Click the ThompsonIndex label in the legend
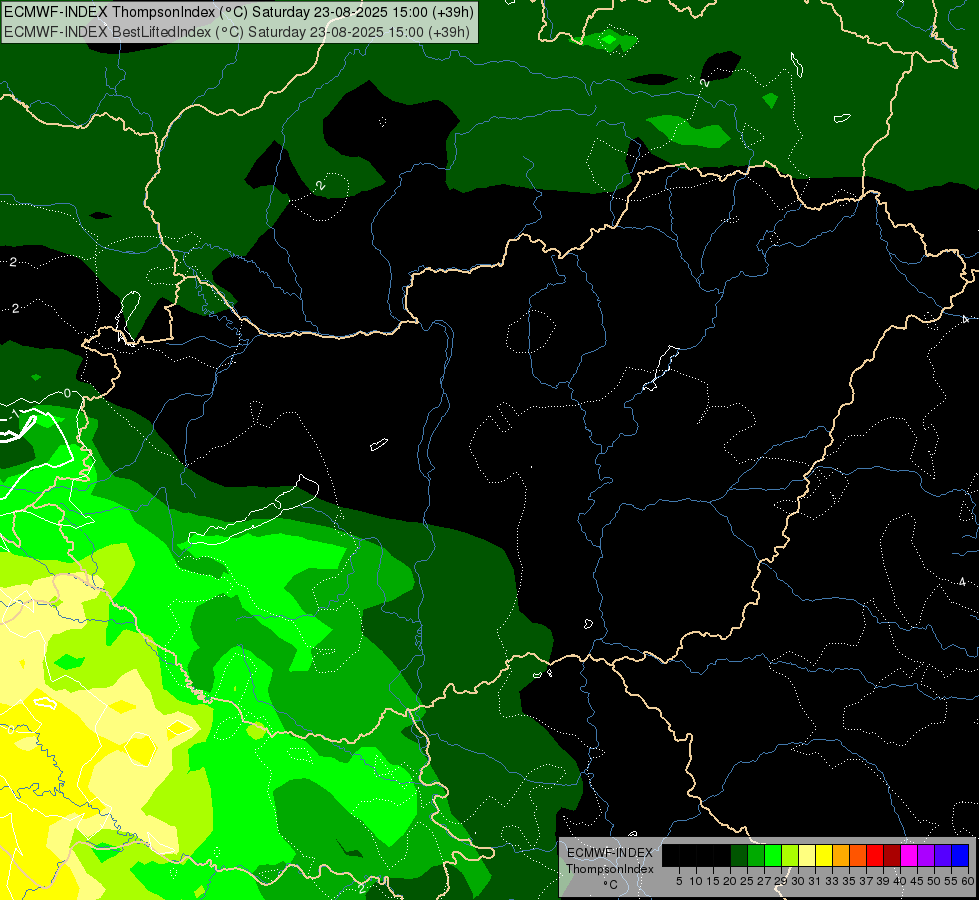979x900 pixels. click(610, 869)
